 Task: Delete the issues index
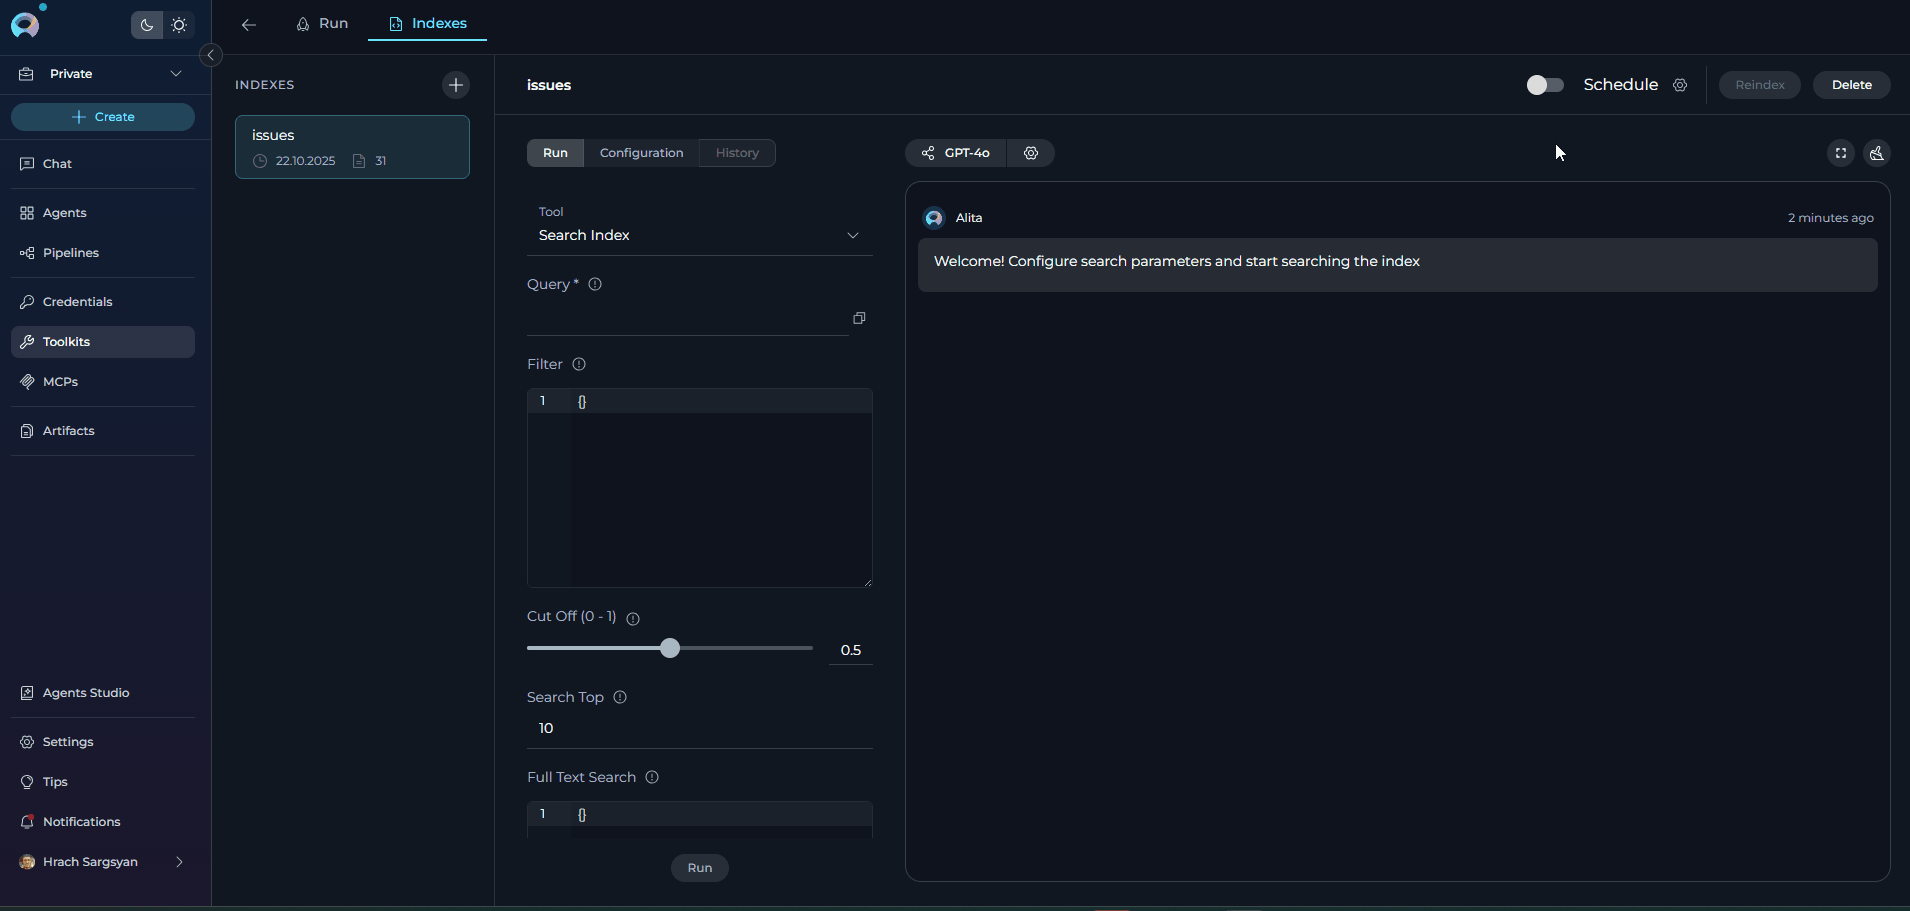[1851, 85]
